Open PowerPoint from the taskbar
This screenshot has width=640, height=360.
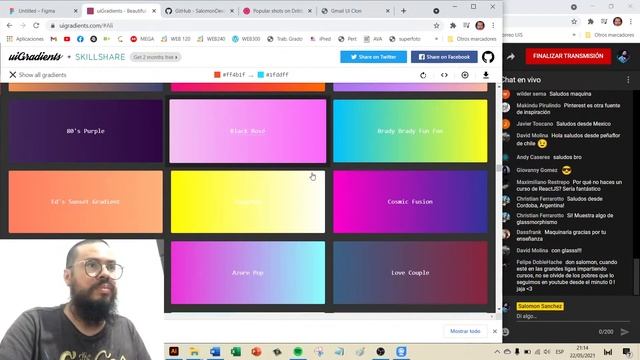pos(256,351)
